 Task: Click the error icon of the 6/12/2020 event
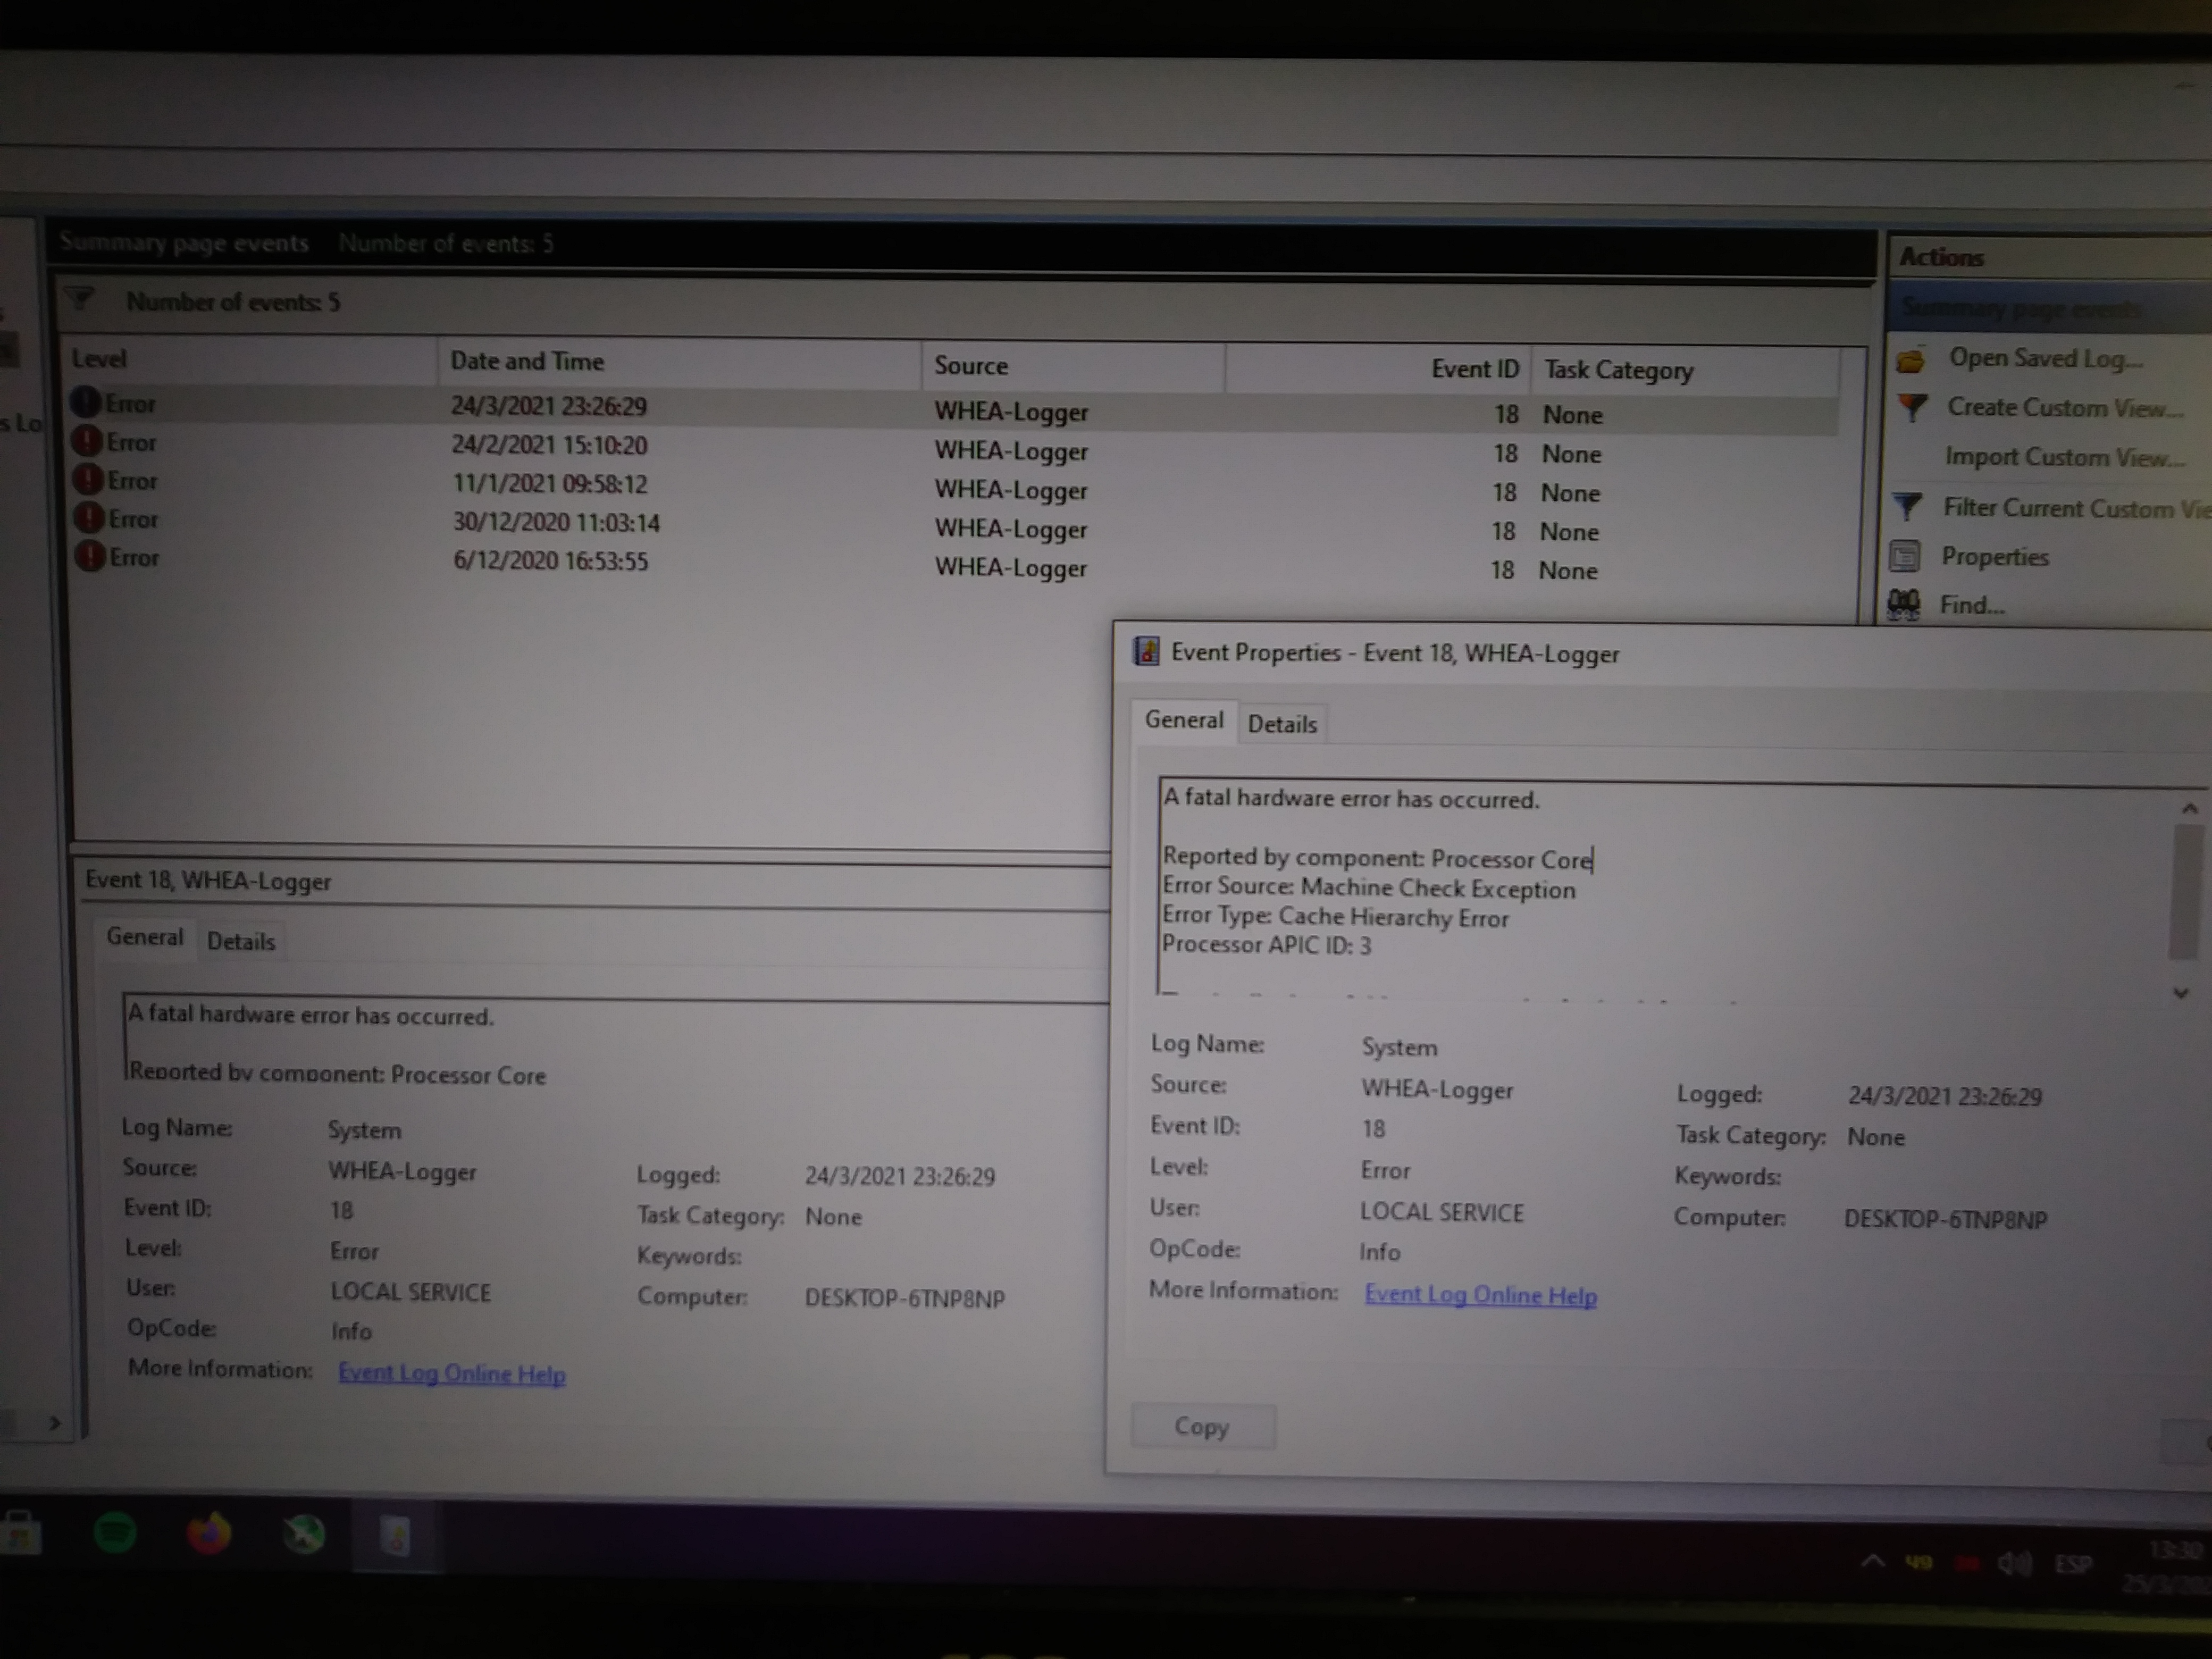[90, 556]
